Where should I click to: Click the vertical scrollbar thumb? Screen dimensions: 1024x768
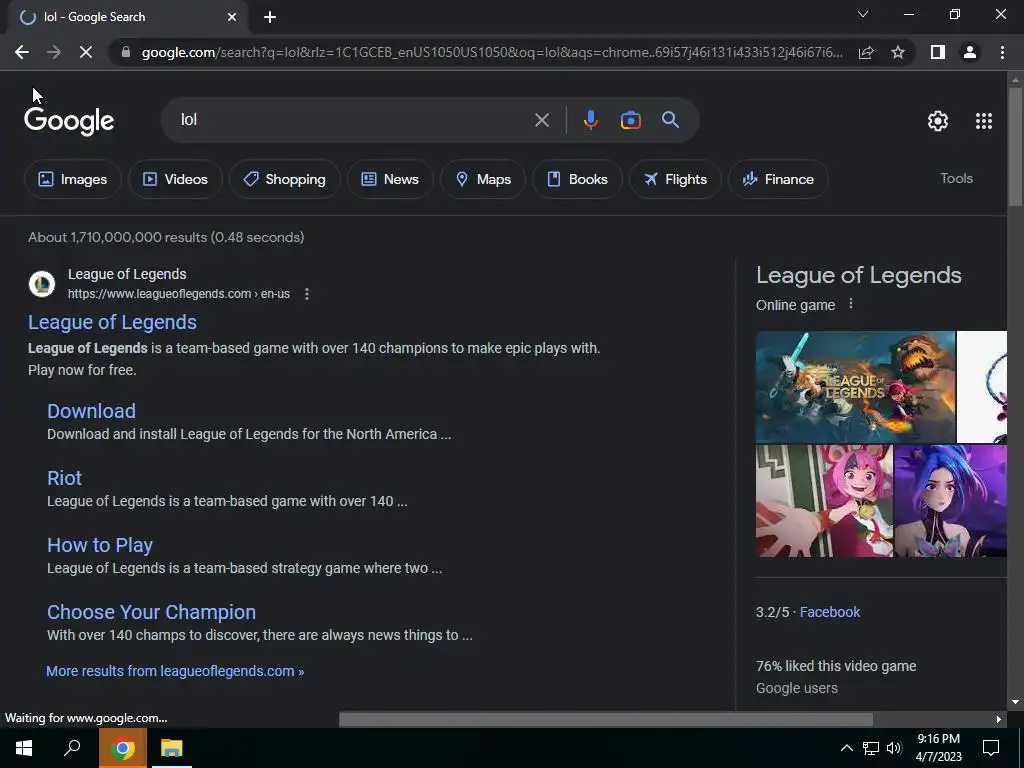click(x=1015, y=147)
